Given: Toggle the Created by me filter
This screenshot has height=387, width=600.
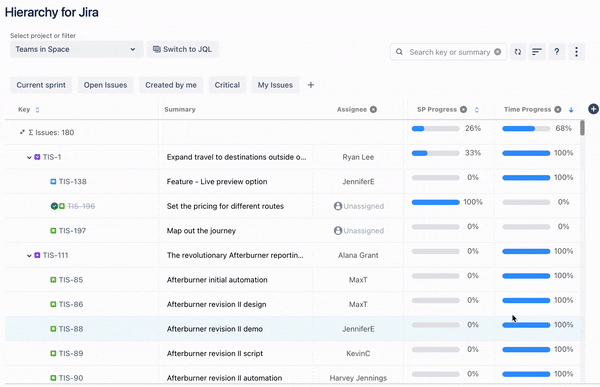Looking at the screenshot, I should (171, 85).
